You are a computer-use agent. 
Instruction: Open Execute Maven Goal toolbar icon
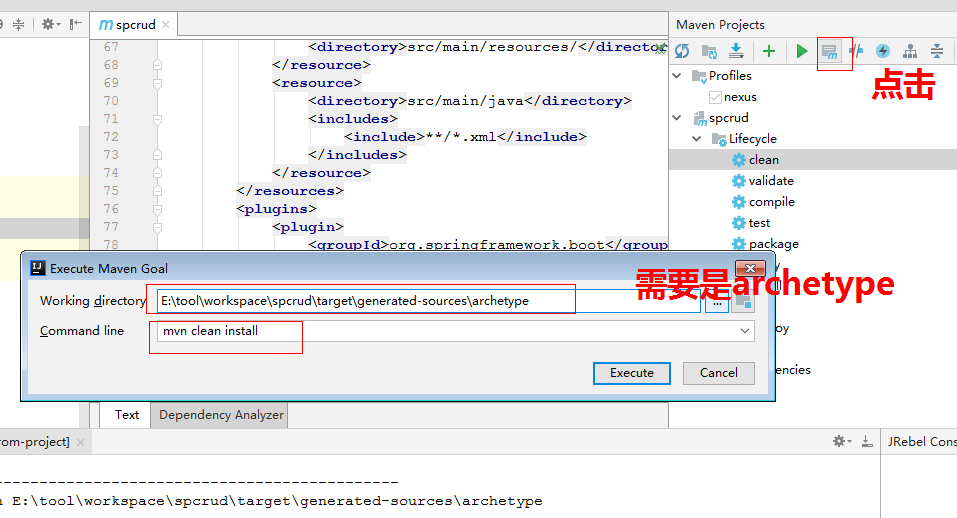click(829, 52)
